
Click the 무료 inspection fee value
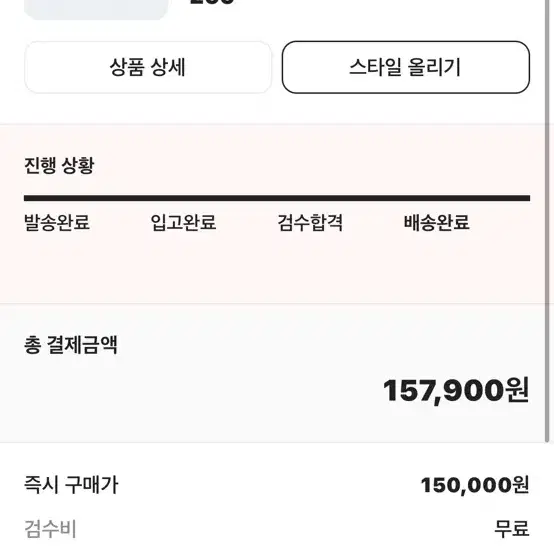tap(512, 529)
